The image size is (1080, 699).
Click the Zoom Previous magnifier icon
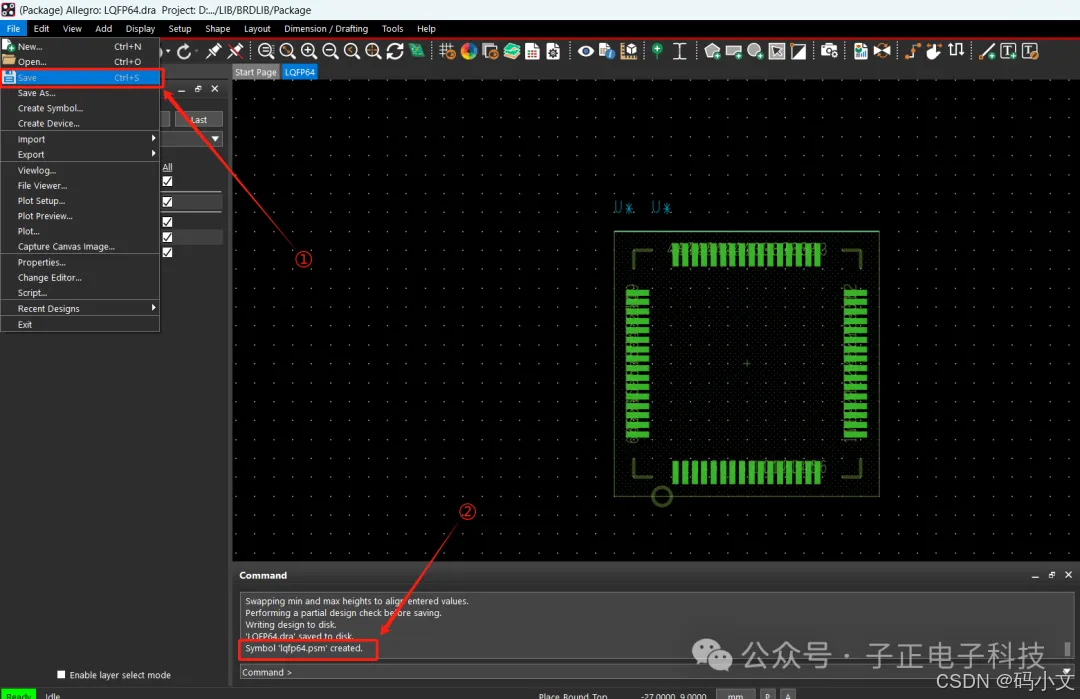coord(352,52)
